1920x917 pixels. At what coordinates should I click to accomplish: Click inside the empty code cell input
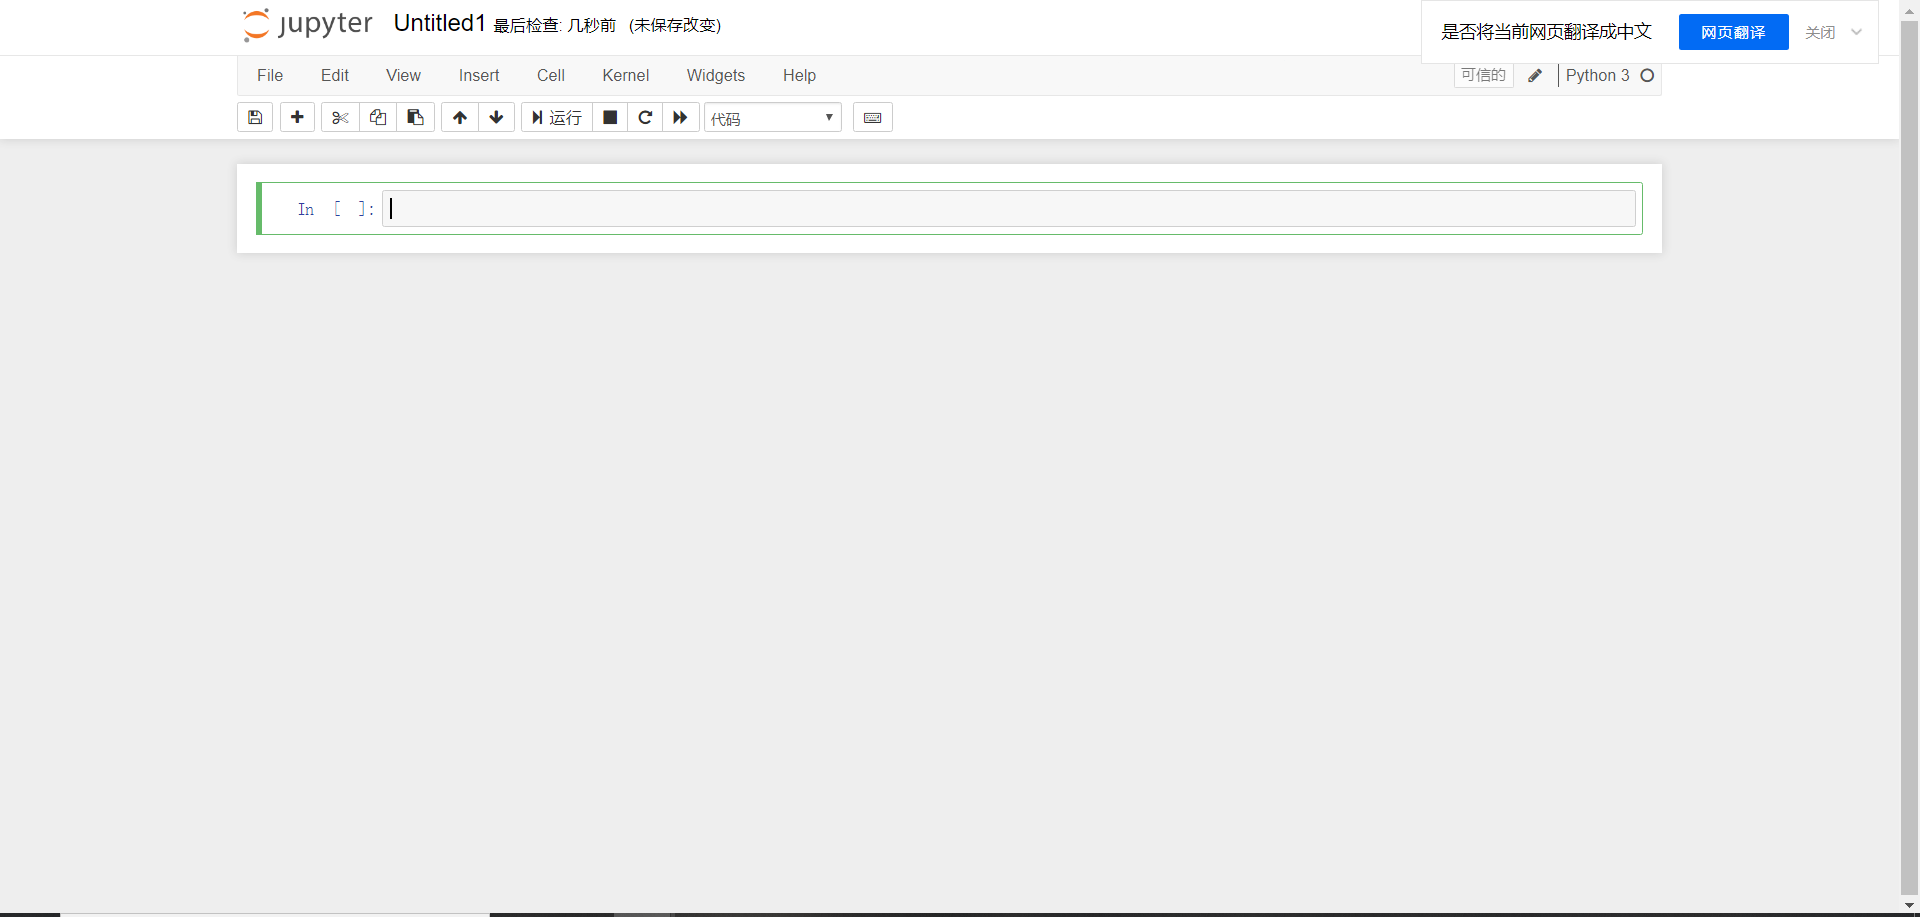(x=1009, y=209)
